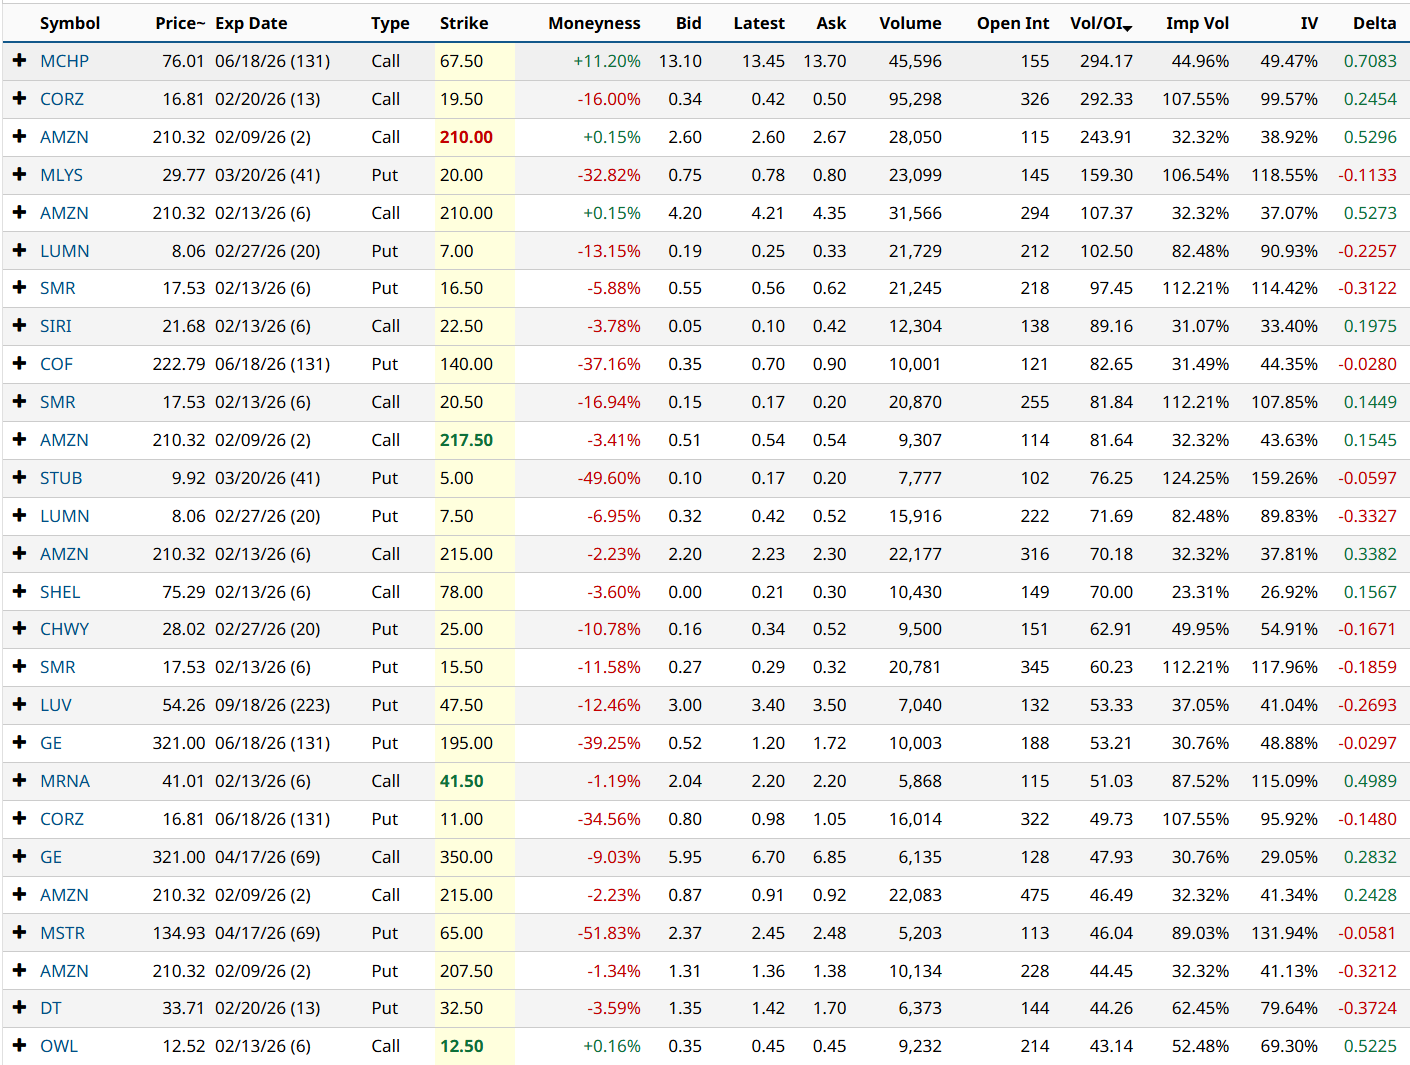This screenshot has height=1065, width=1410.
Task: Click the +11.20% moneyness value
Action: pyautogui.click(x=607, y=61)
